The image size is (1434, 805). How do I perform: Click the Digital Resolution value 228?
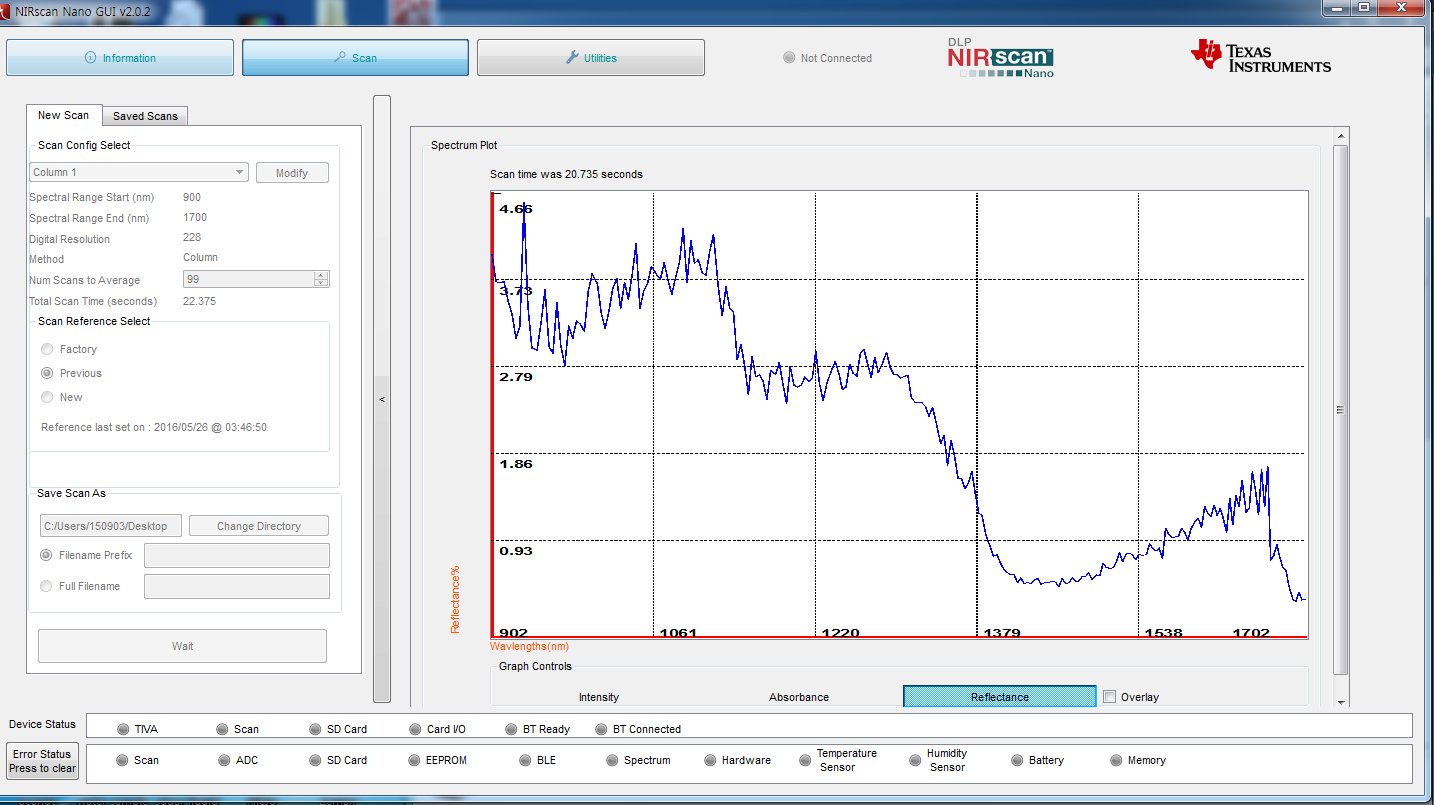point(192,237)
